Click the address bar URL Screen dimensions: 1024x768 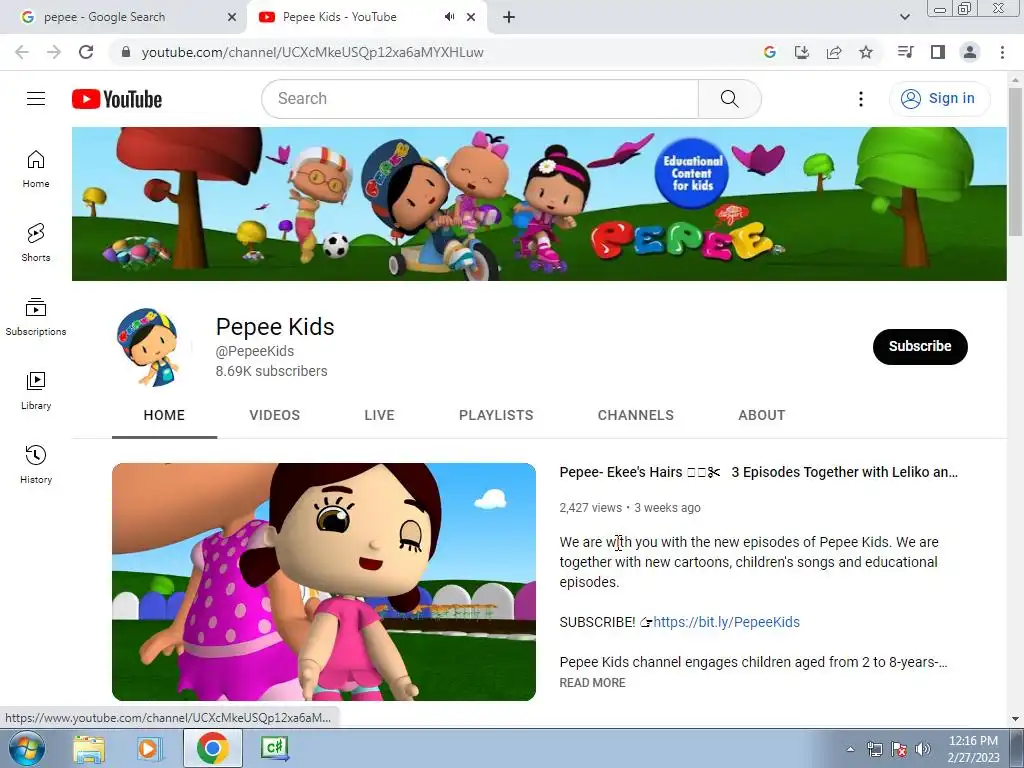(x=312, y=52)
